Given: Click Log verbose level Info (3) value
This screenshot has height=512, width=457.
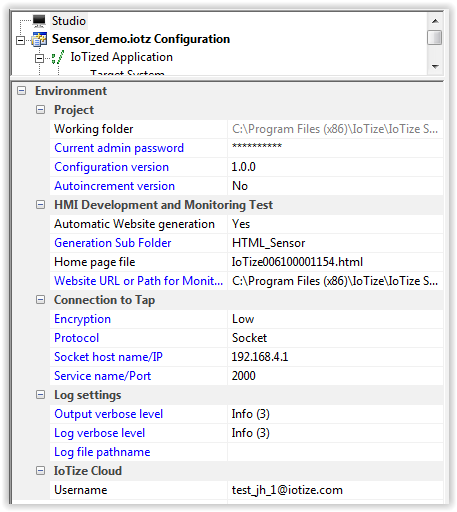Looking at the screenshot, I should (335, 433).
